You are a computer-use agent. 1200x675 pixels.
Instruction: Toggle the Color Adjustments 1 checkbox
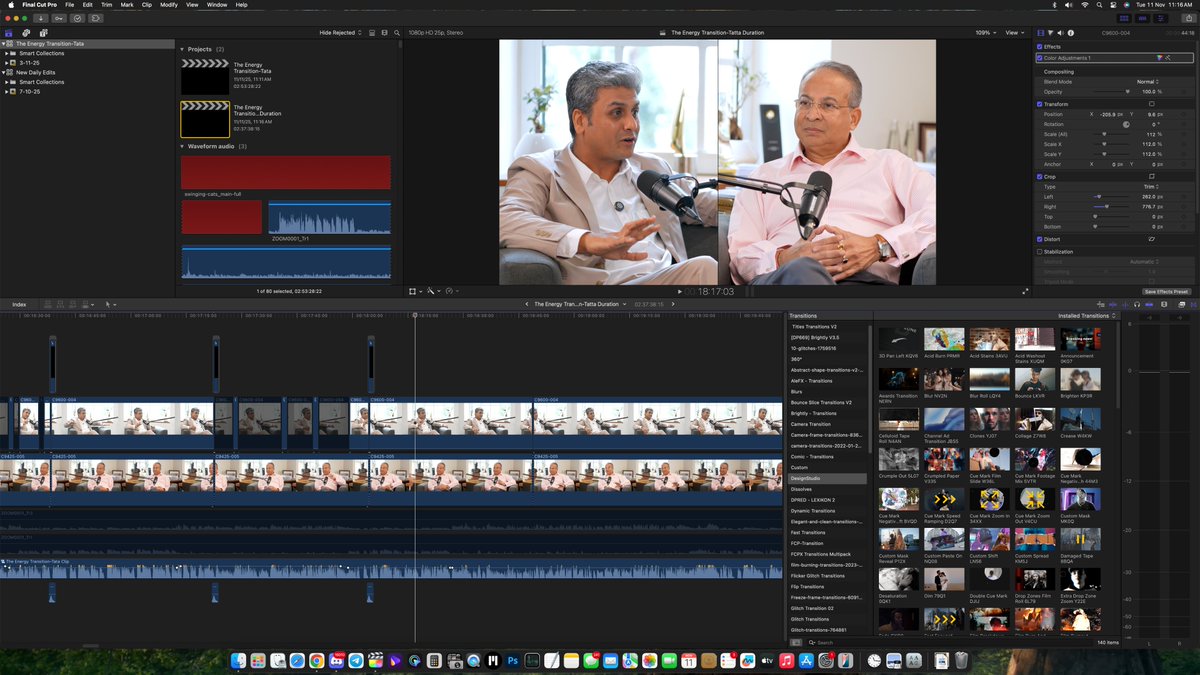tap(1040, 58)
